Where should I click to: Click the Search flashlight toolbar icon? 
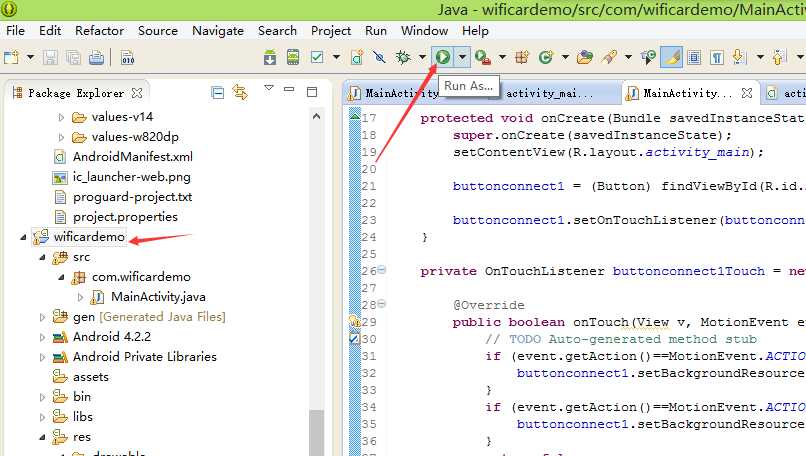[x=609, y=57]
